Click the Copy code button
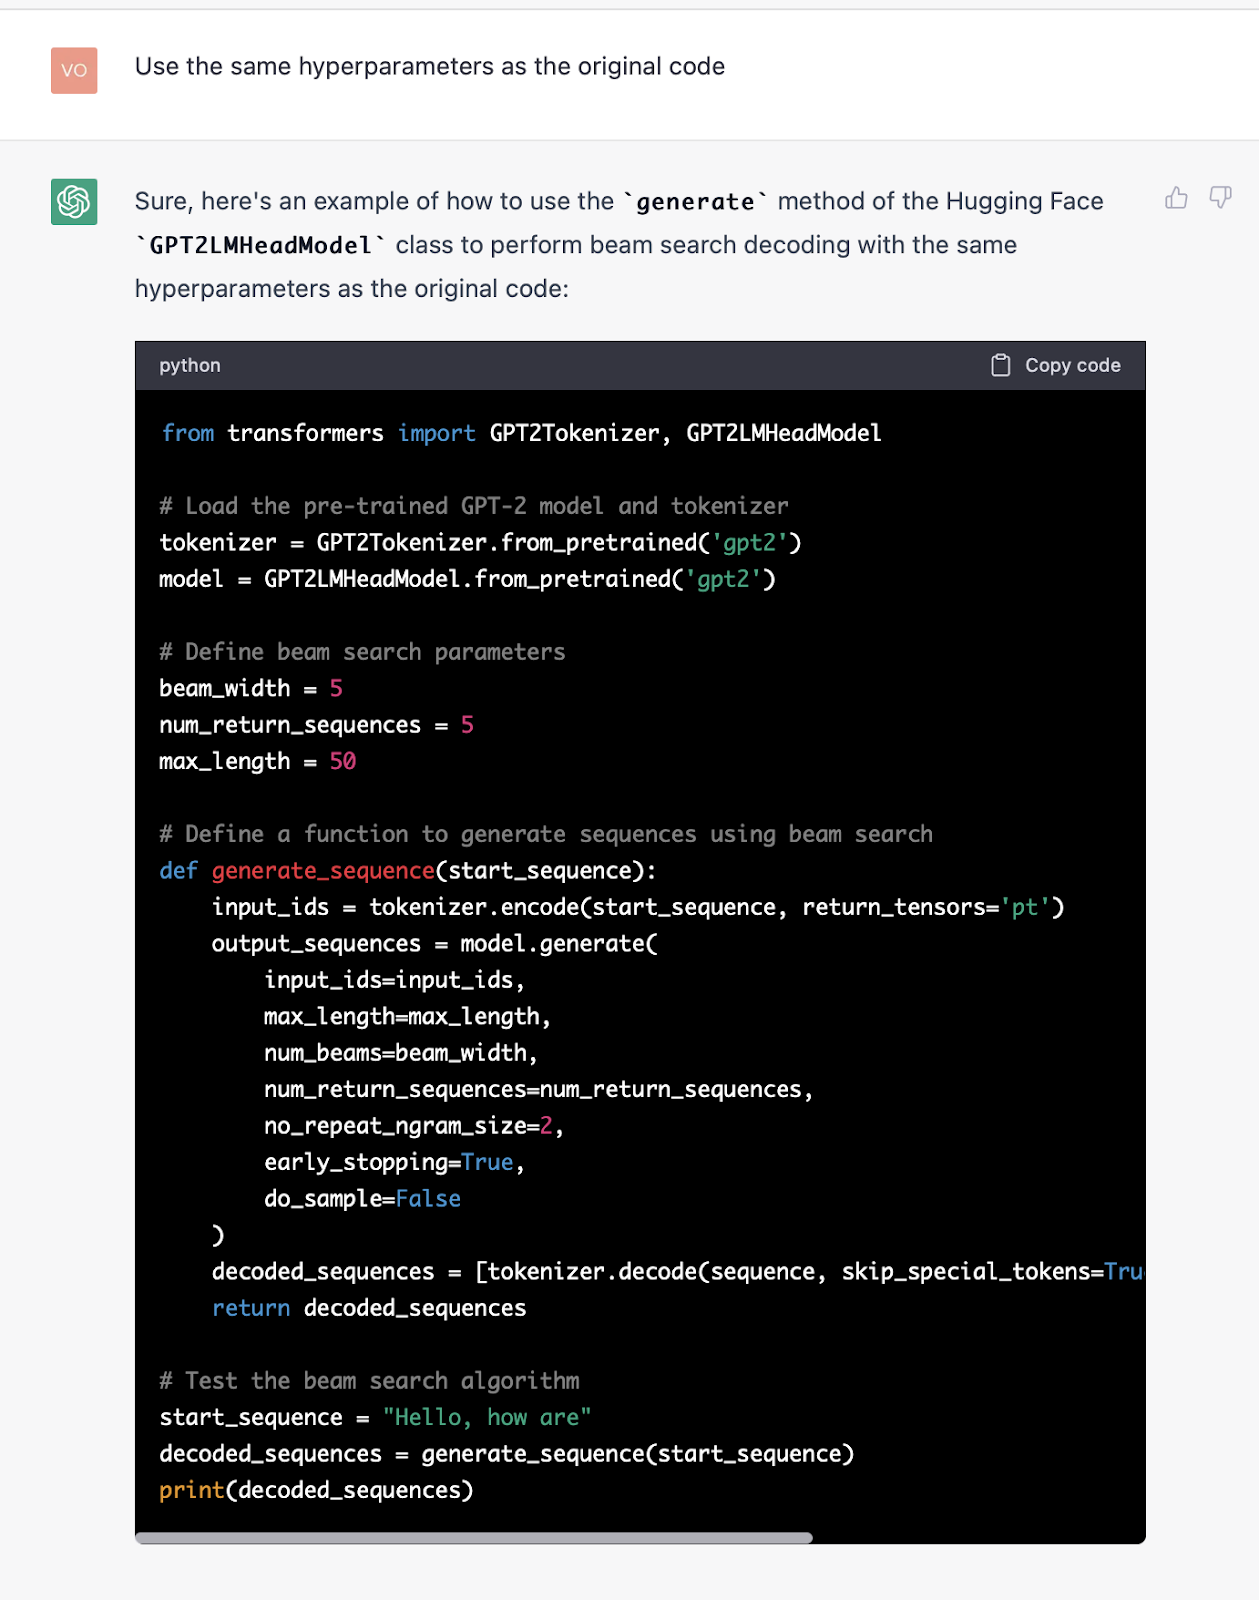The image size is (1259, 1600). coord(1056,365)
